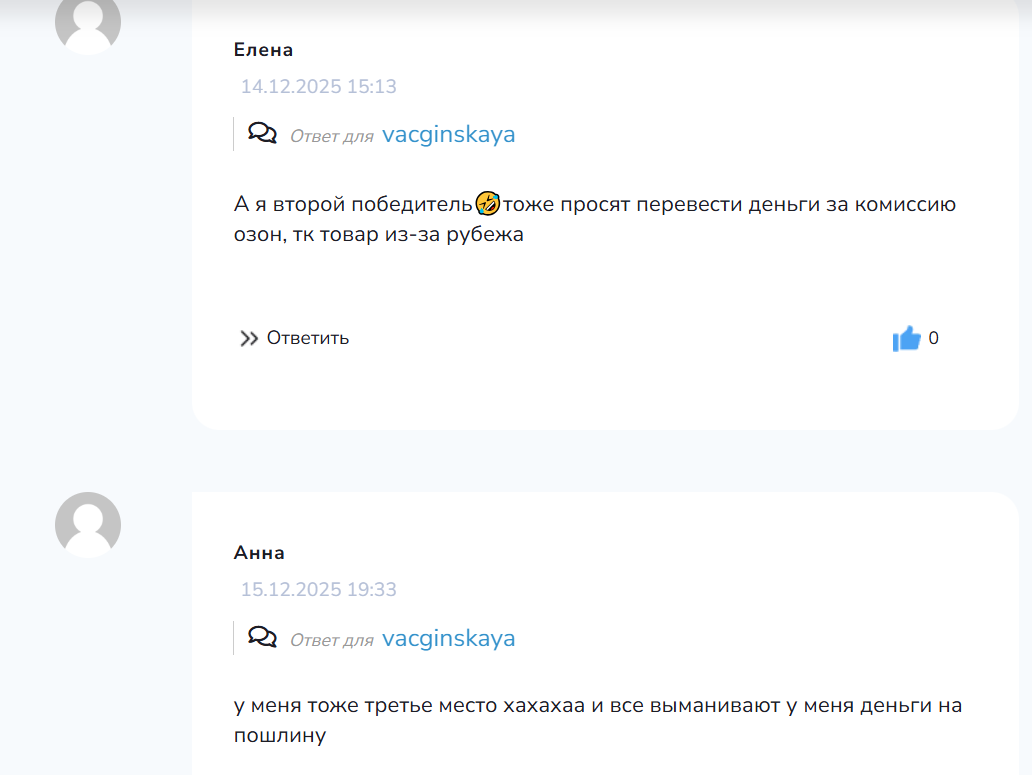
Task: Click "Ответ для" label in Анна's comment
Action: point(331,640)
